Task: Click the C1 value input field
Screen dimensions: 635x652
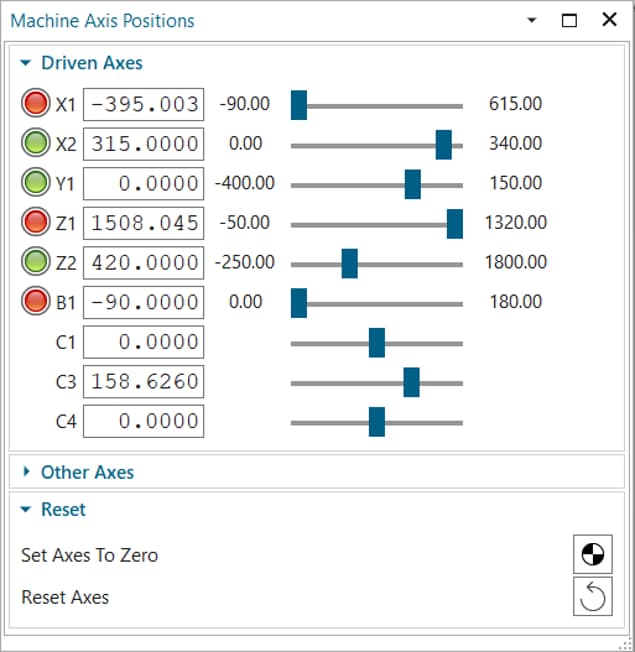Action: 143,342
